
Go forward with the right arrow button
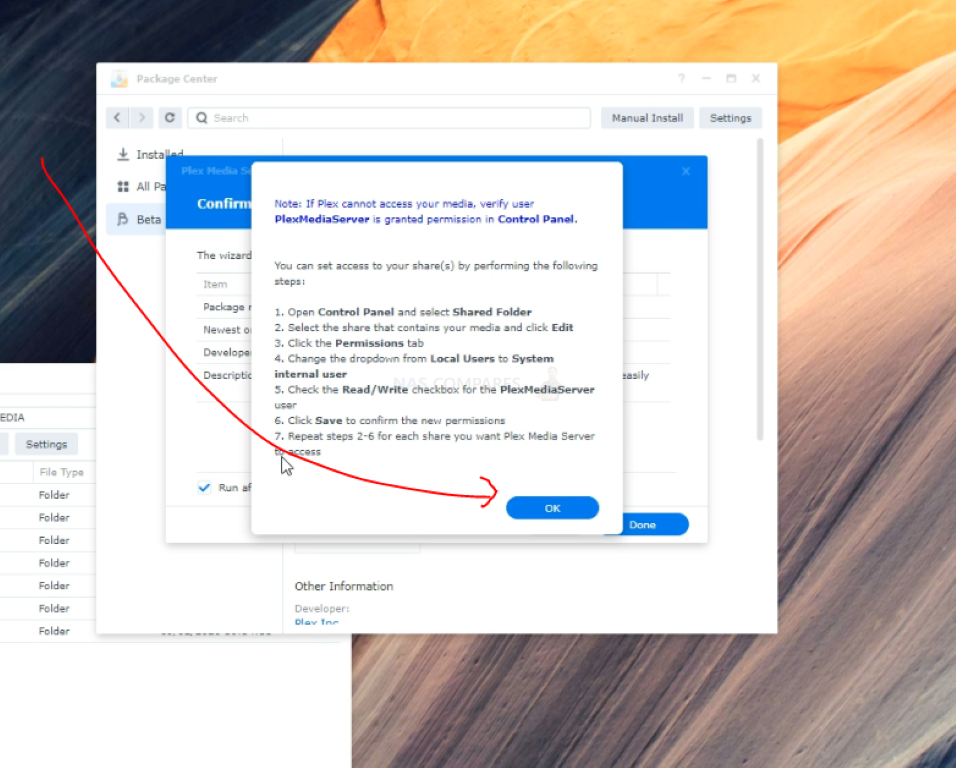point(142,118)
